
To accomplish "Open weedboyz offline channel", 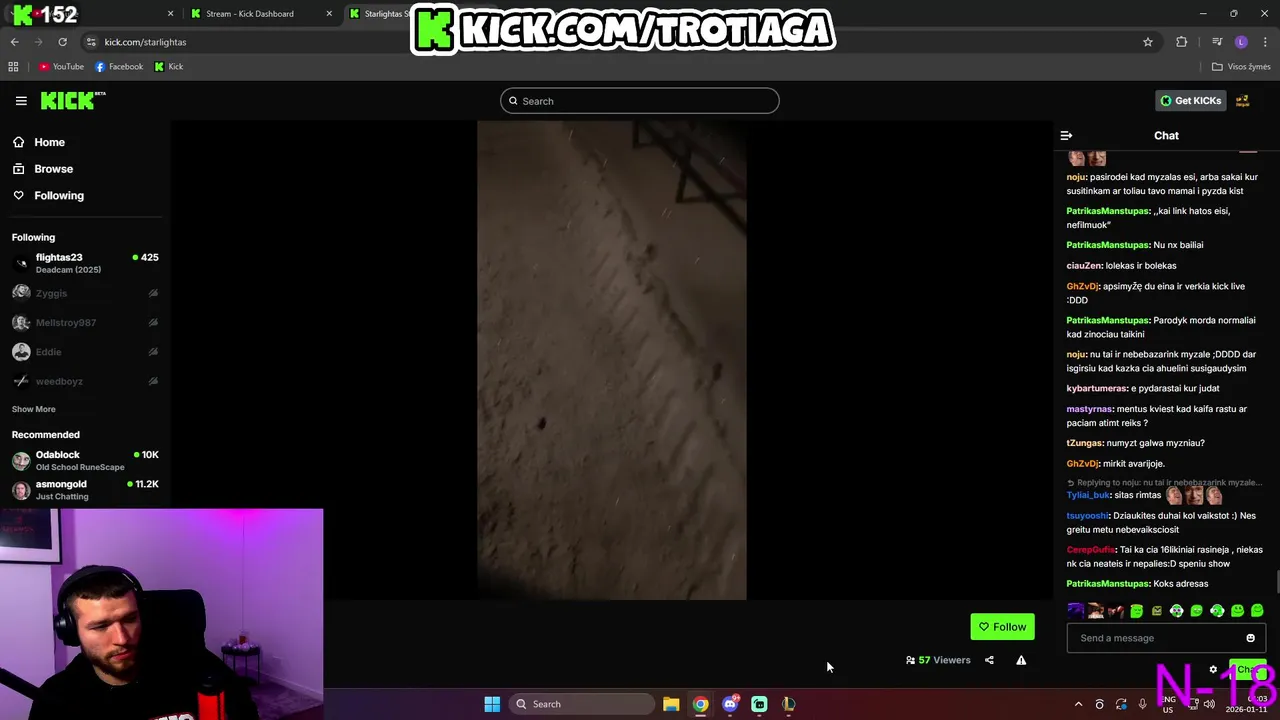I will point(85,381).
